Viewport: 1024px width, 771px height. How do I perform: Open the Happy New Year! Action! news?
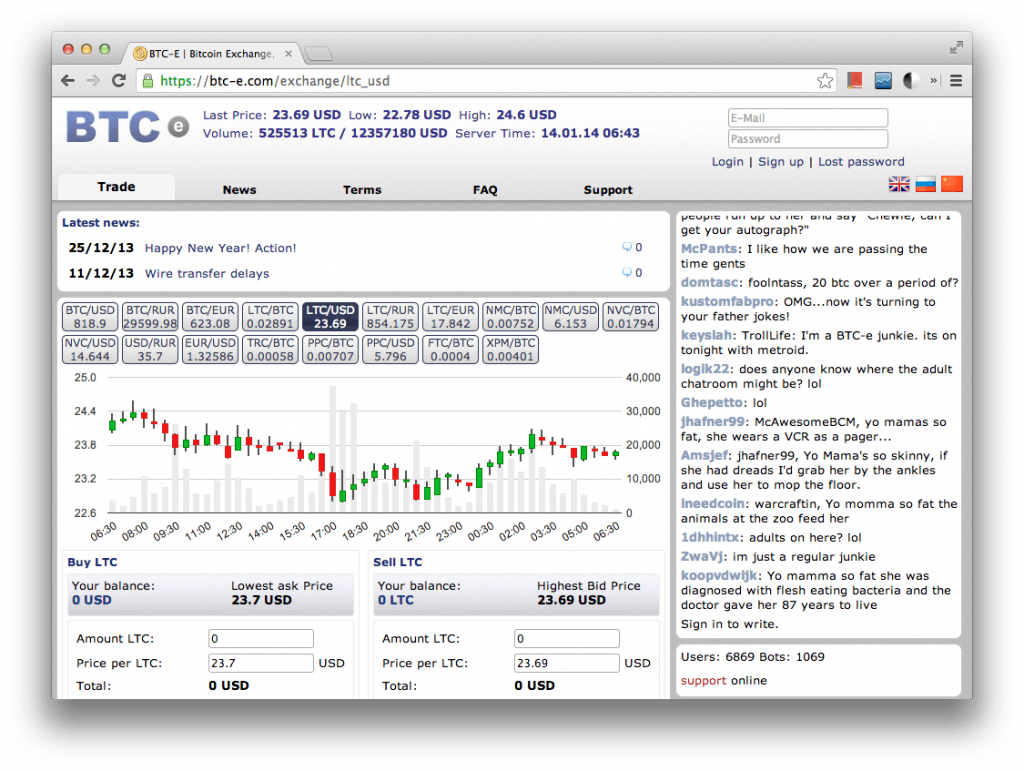[x=220, y=248]
